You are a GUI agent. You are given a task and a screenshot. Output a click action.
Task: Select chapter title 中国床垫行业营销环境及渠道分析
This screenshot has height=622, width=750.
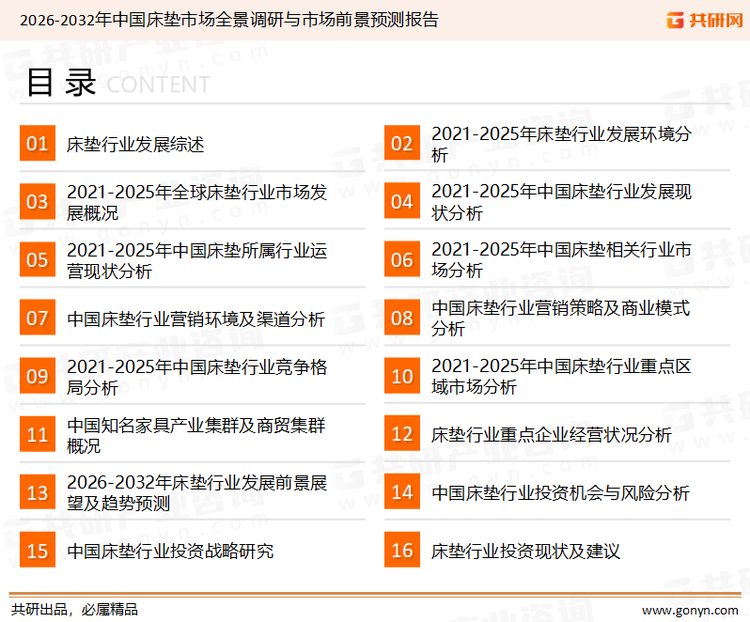[x=196, y=319]
